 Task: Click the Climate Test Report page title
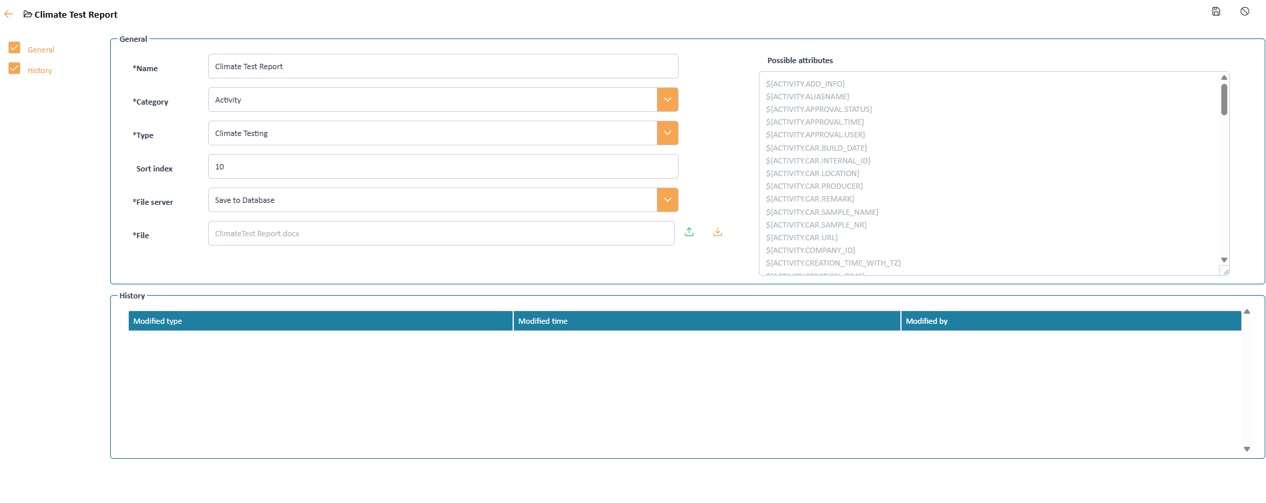[76, 15]
